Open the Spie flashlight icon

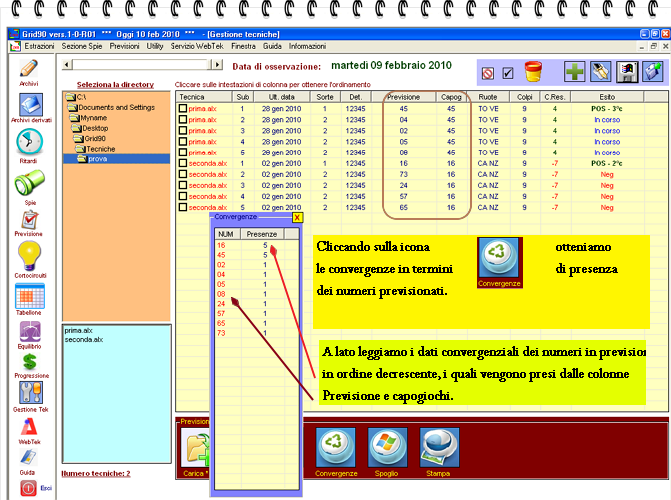click(29, 182)
